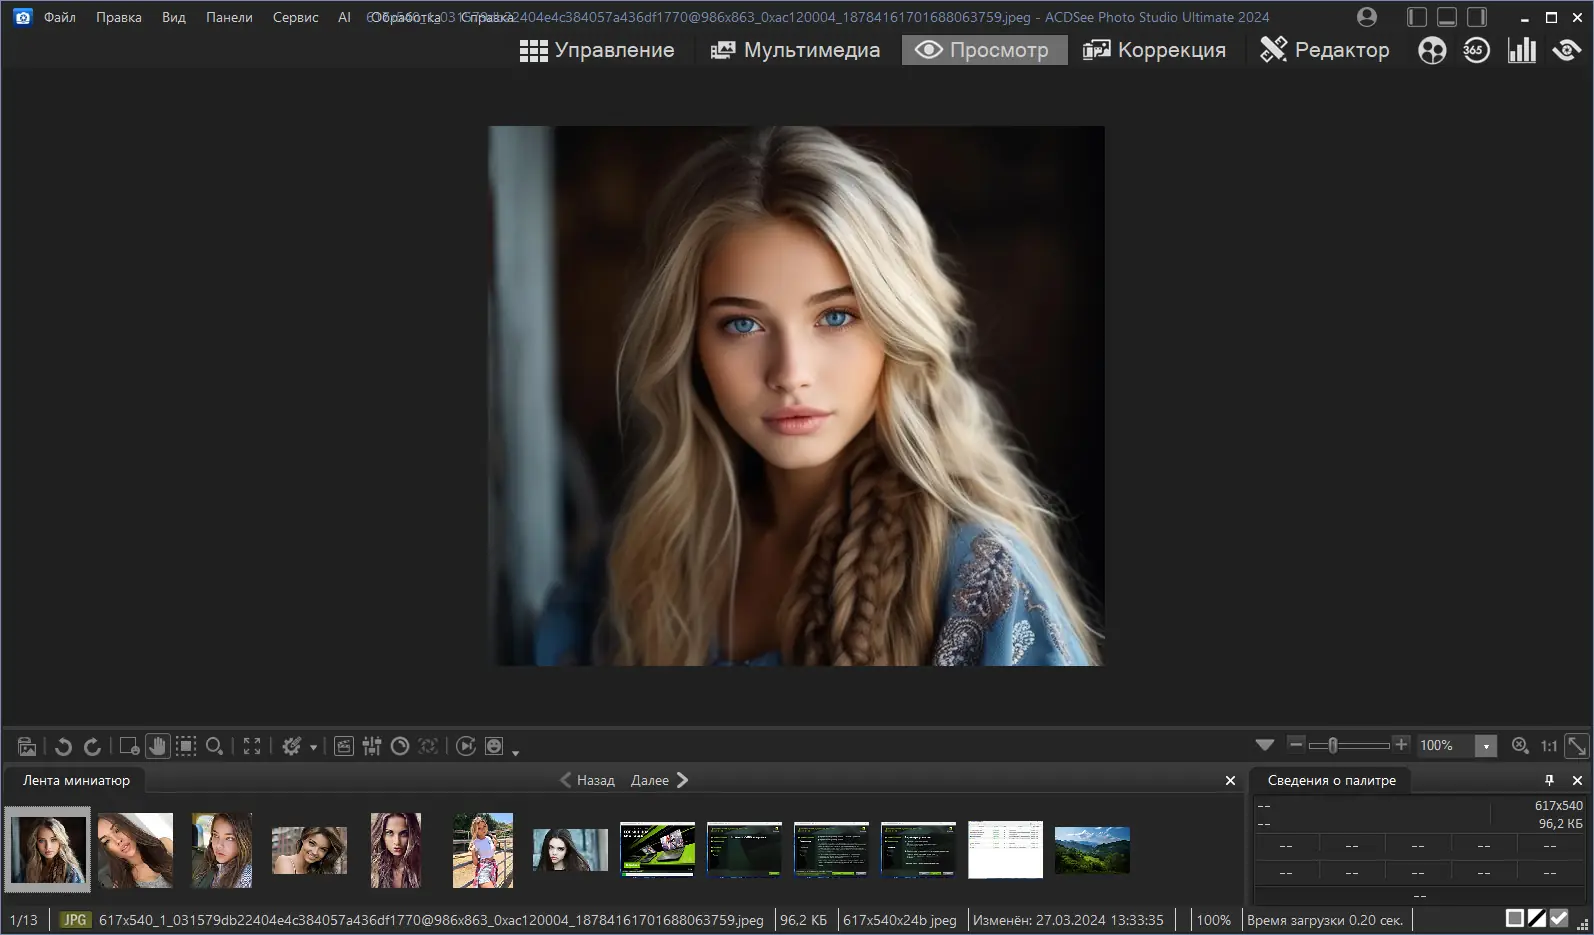Click the zoom slider handle
This screenshot has height=935, width=1594.
[x=1332, y=745]
